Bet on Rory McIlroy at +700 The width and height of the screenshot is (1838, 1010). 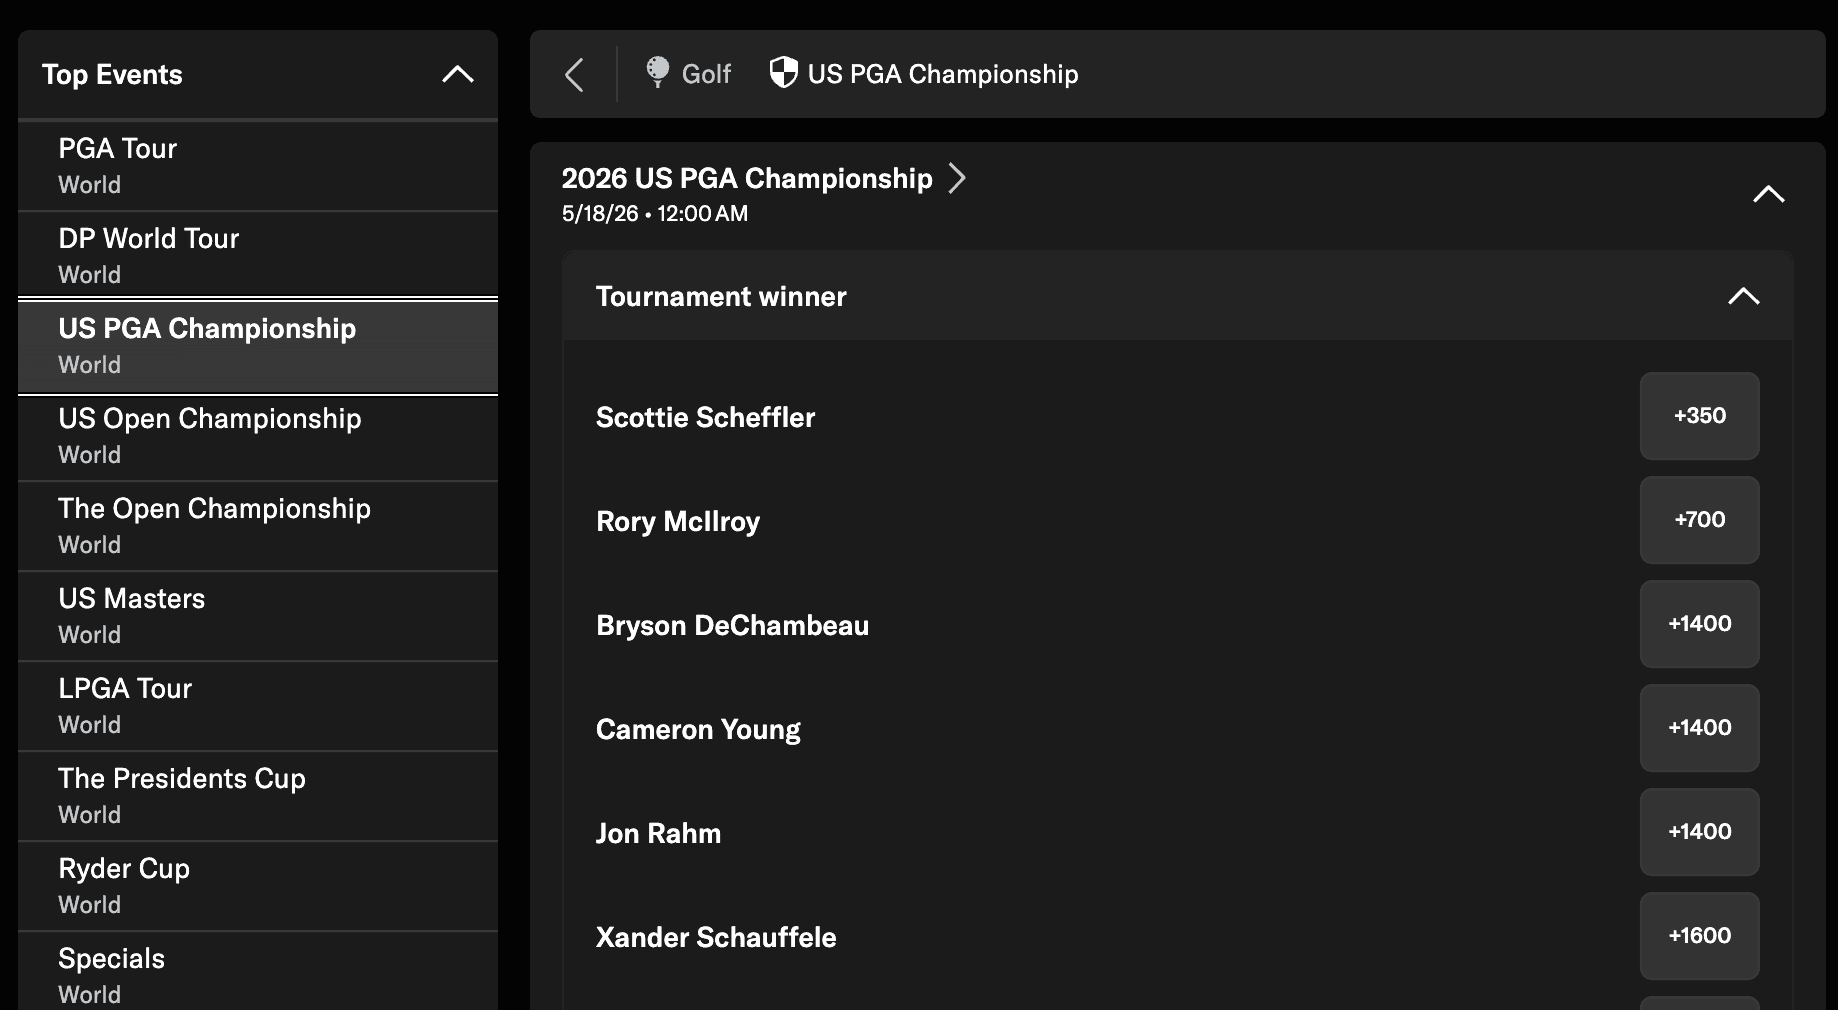(x=1699, y=520)
